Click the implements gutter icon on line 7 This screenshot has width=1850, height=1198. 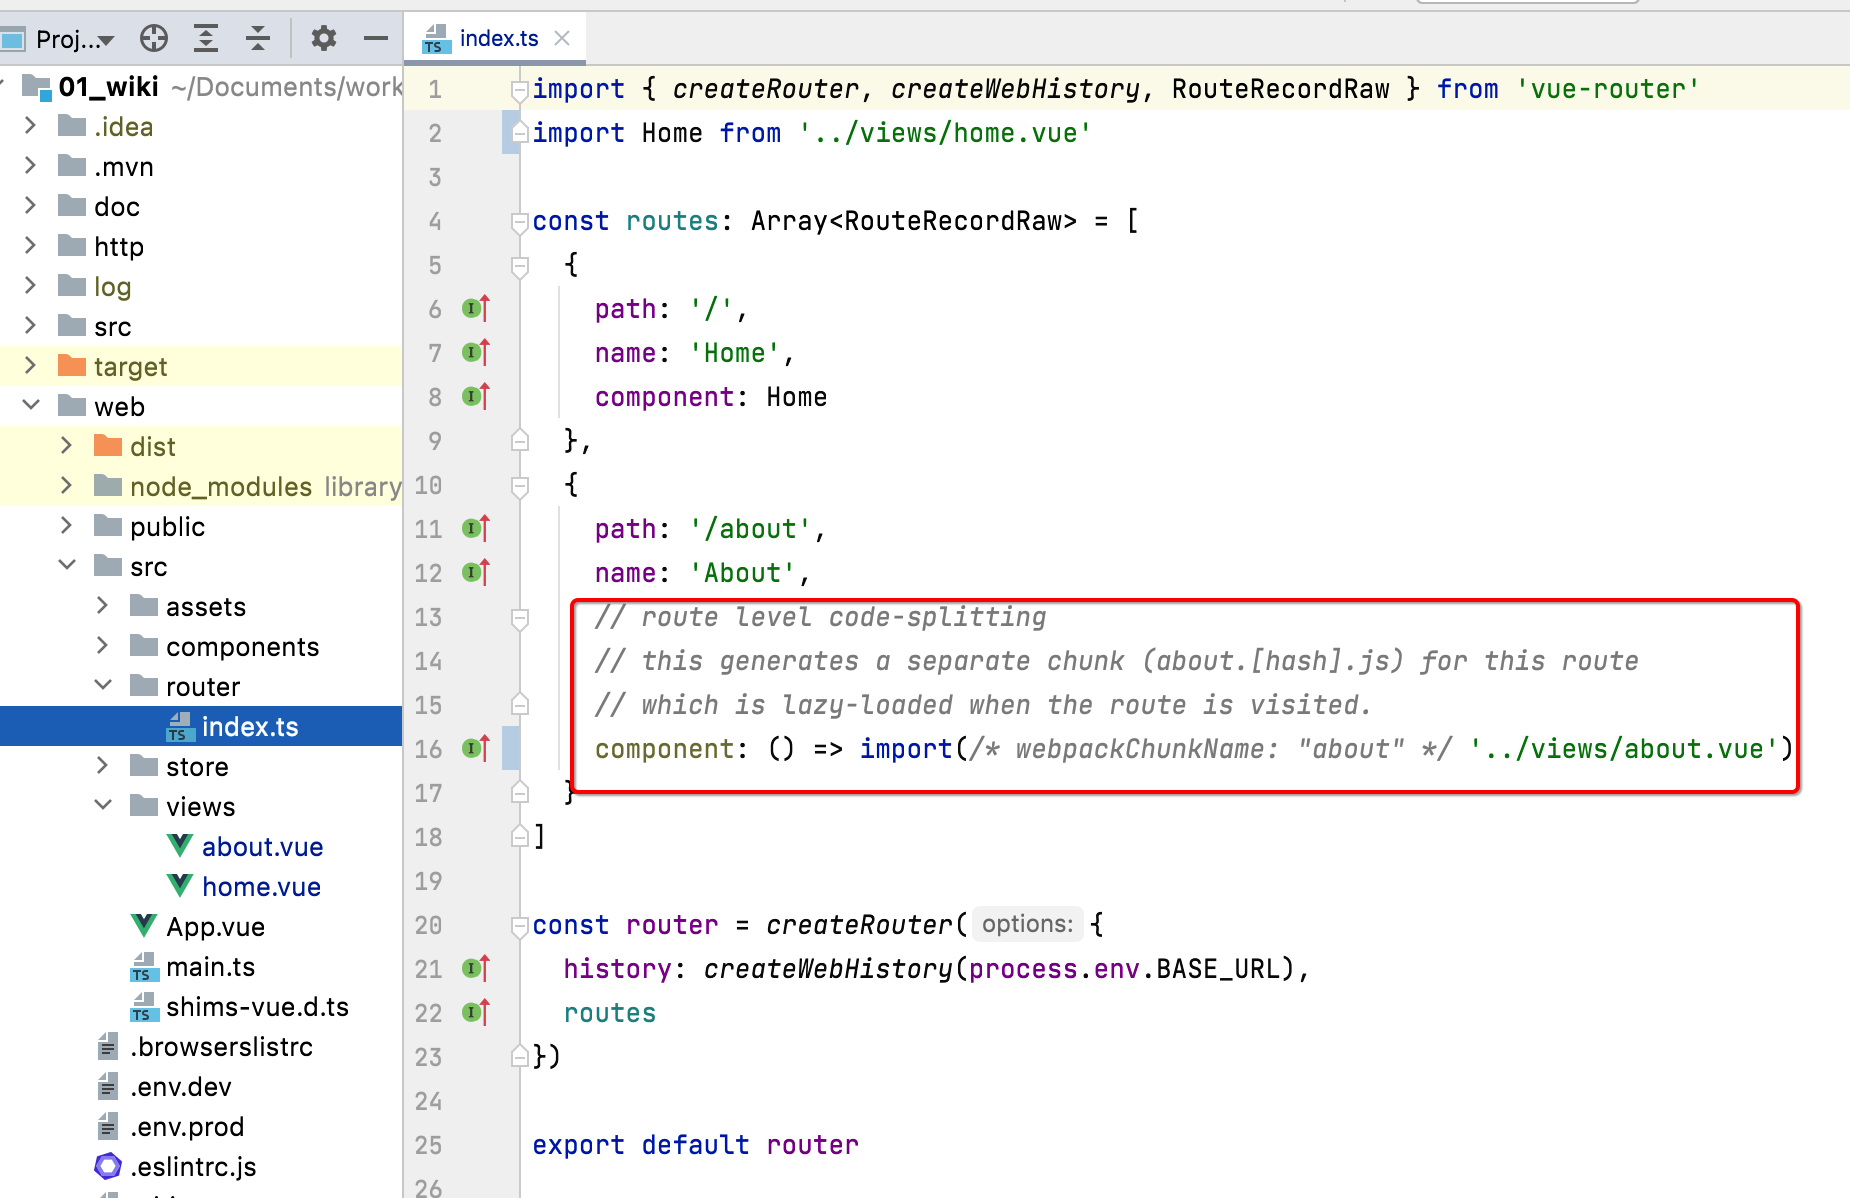pyautogui.click(x=476, y=353)
